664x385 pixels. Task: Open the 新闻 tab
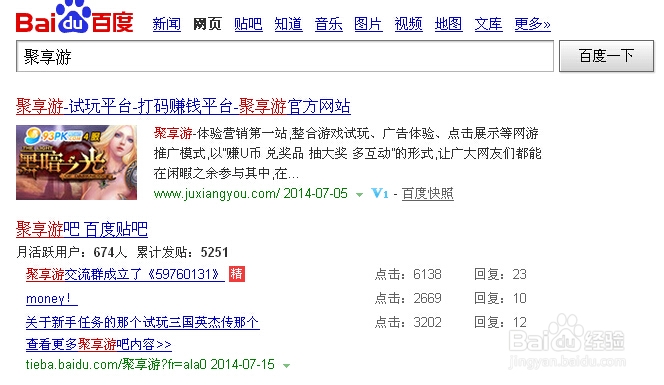[x=166, y=24]
